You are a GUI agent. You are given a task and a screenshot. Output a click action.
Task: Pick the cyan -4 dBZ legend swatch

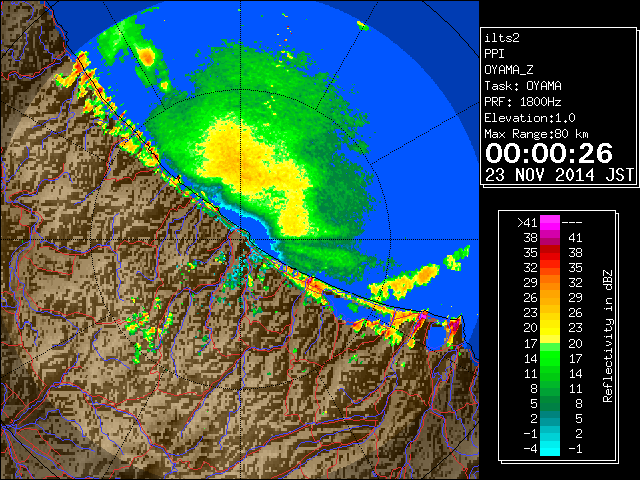tap(550, 448)
